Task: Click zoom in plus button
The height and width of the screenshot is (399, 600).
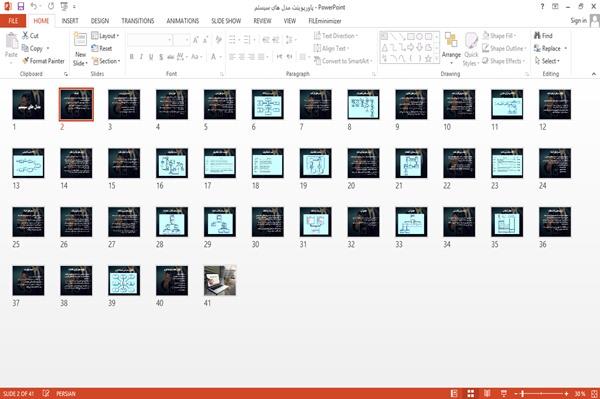Action: point(566,393)
